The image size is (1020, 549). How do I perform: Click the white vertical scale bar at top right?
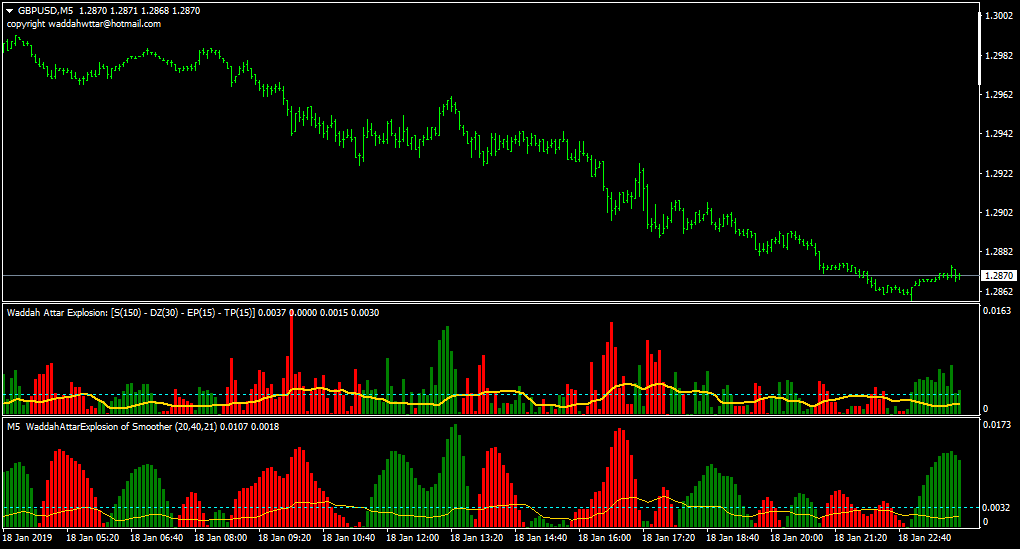pyautogui.click(x=980, y=48)
